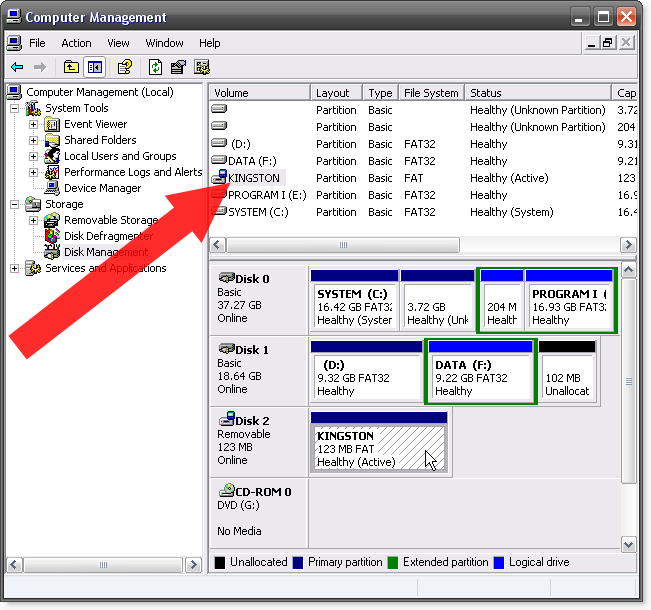Viewport: 651px width, 610px height.
Task: Open Device Manager in the tree
Action: pyautogui.click(x=102, y=188)
